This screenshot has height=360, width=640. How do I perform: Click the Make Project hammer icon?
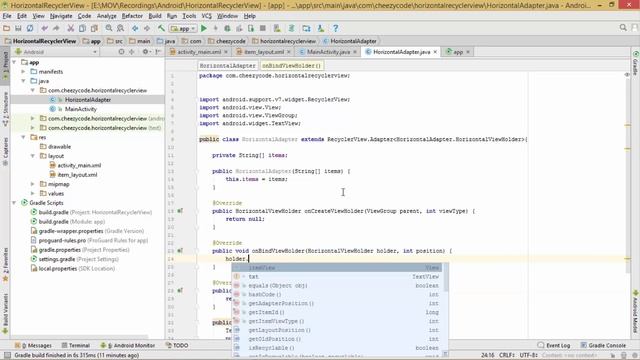pyautogui.click(x=161, y=28)
